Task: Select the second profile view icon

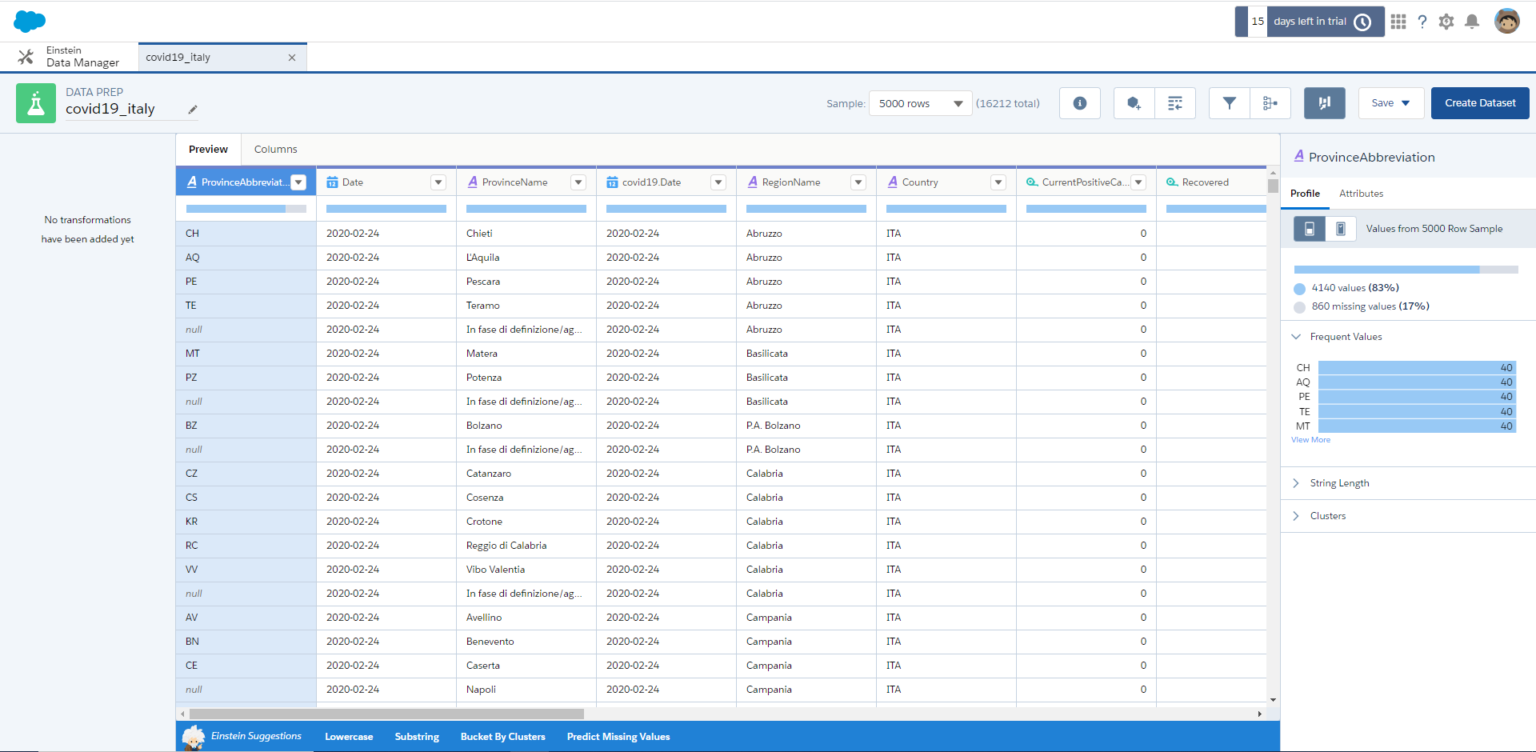Action: (1341, 229)
